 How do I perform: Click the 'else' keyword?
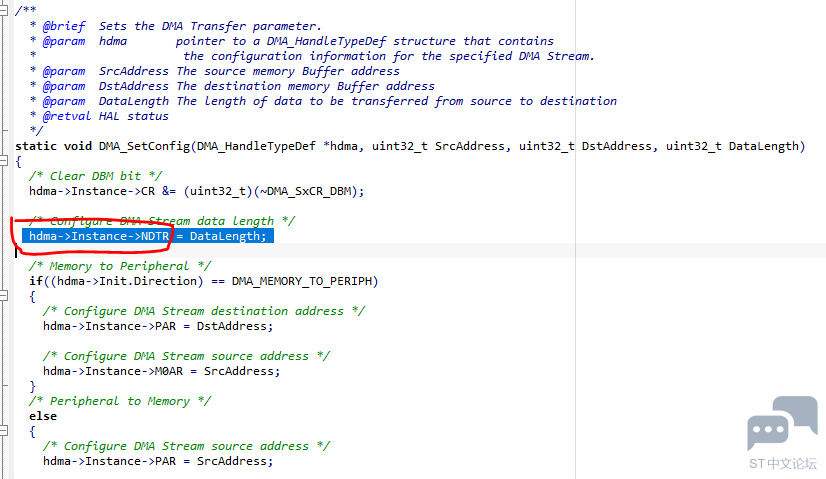point(43,416)
